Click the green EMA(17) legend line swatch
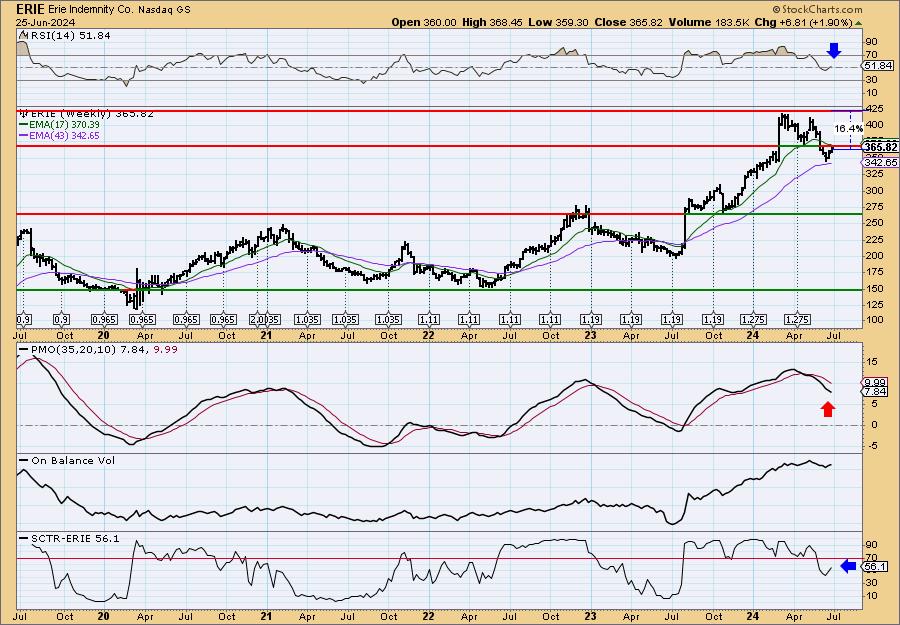 (24, 125)
